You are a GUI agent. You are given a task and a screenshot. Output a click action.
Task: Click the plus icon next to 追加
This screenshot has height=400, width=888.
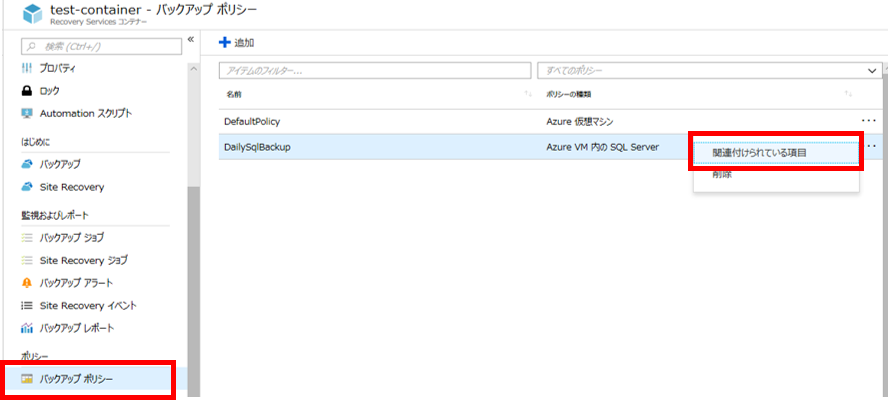tap(225, 42)
